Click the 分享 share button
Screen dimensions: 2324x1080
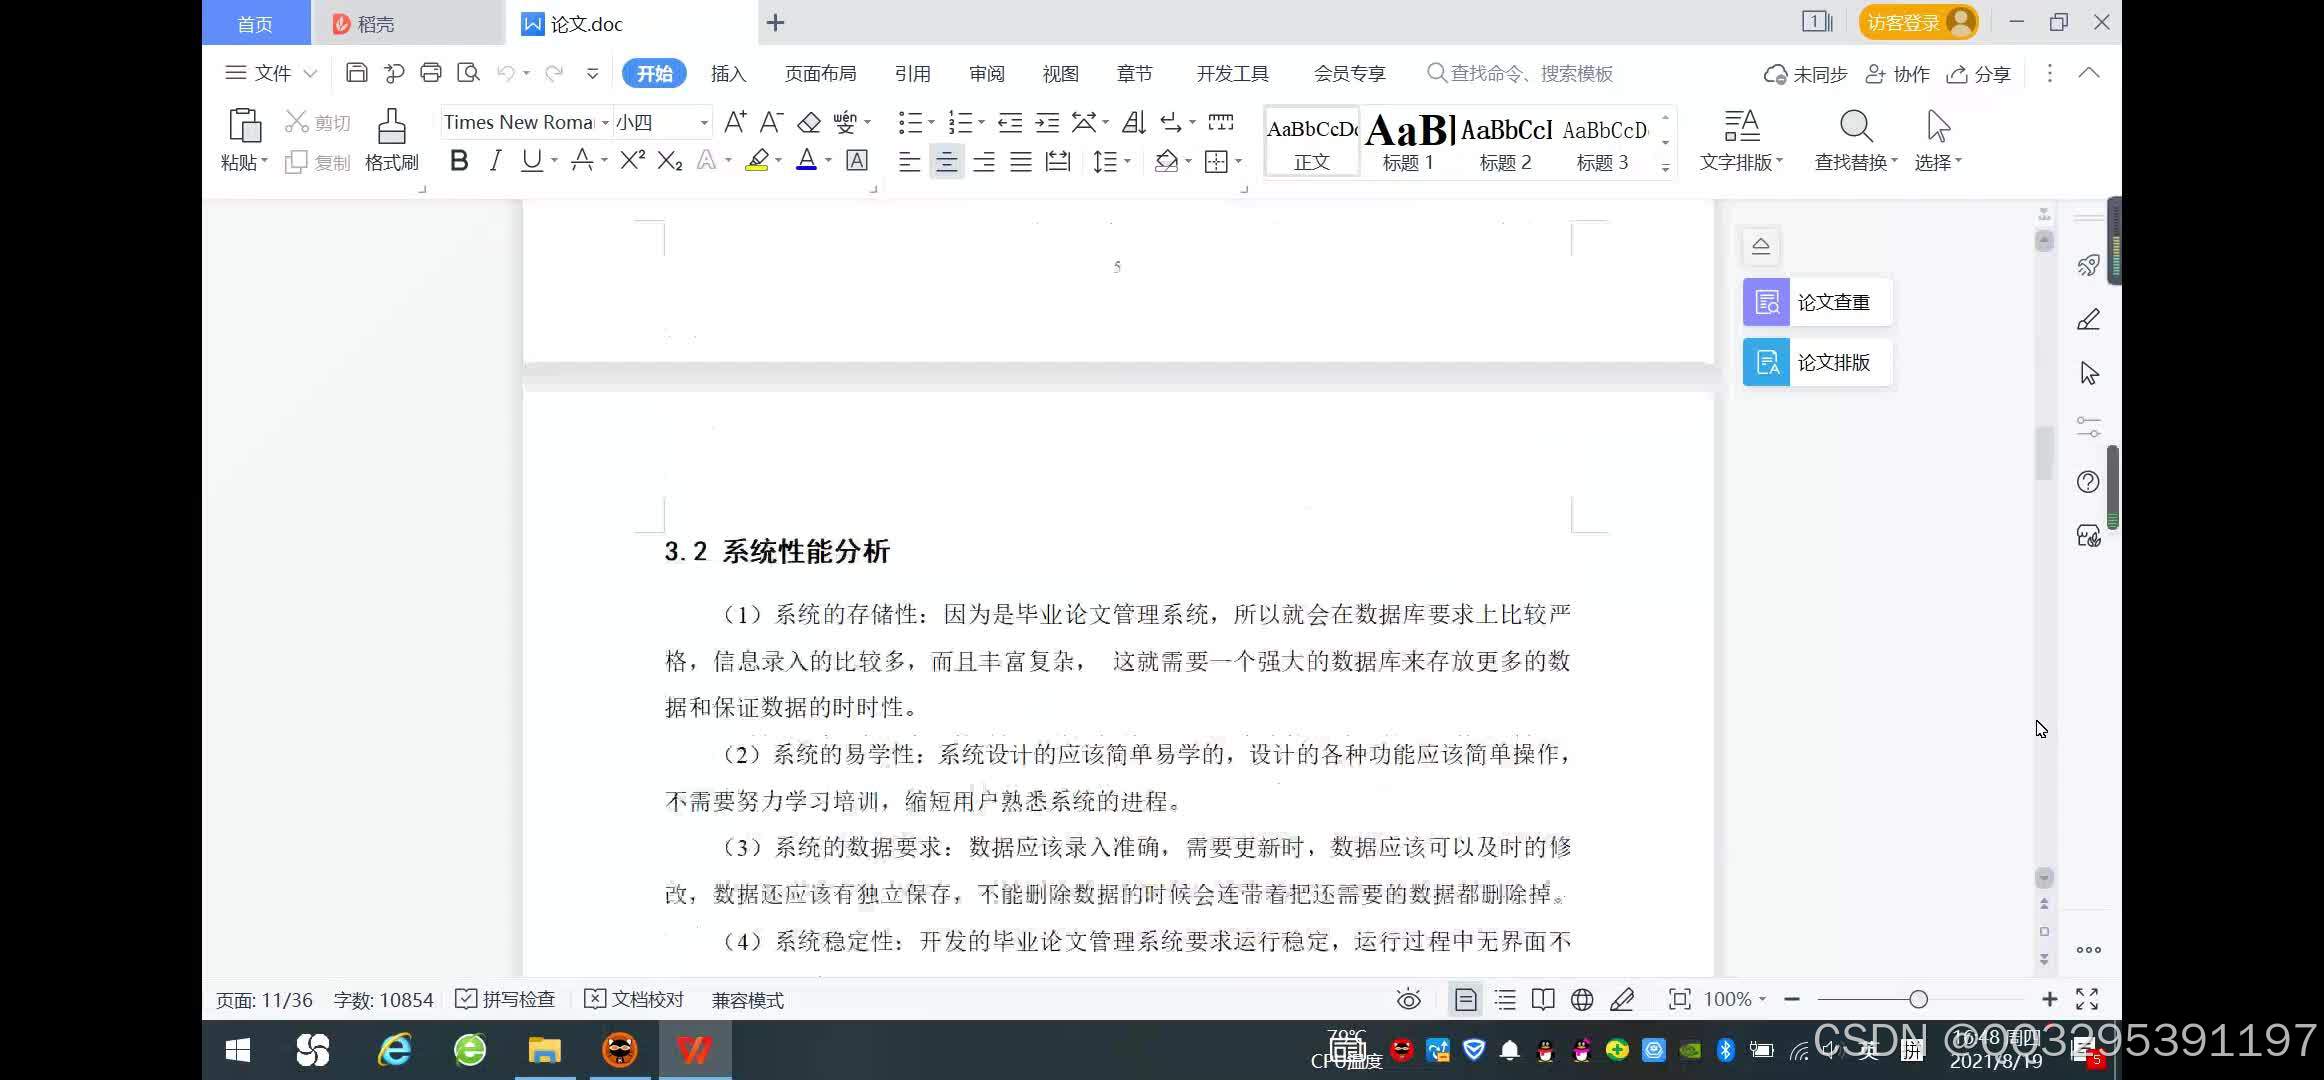click(x=1978, y=74)
